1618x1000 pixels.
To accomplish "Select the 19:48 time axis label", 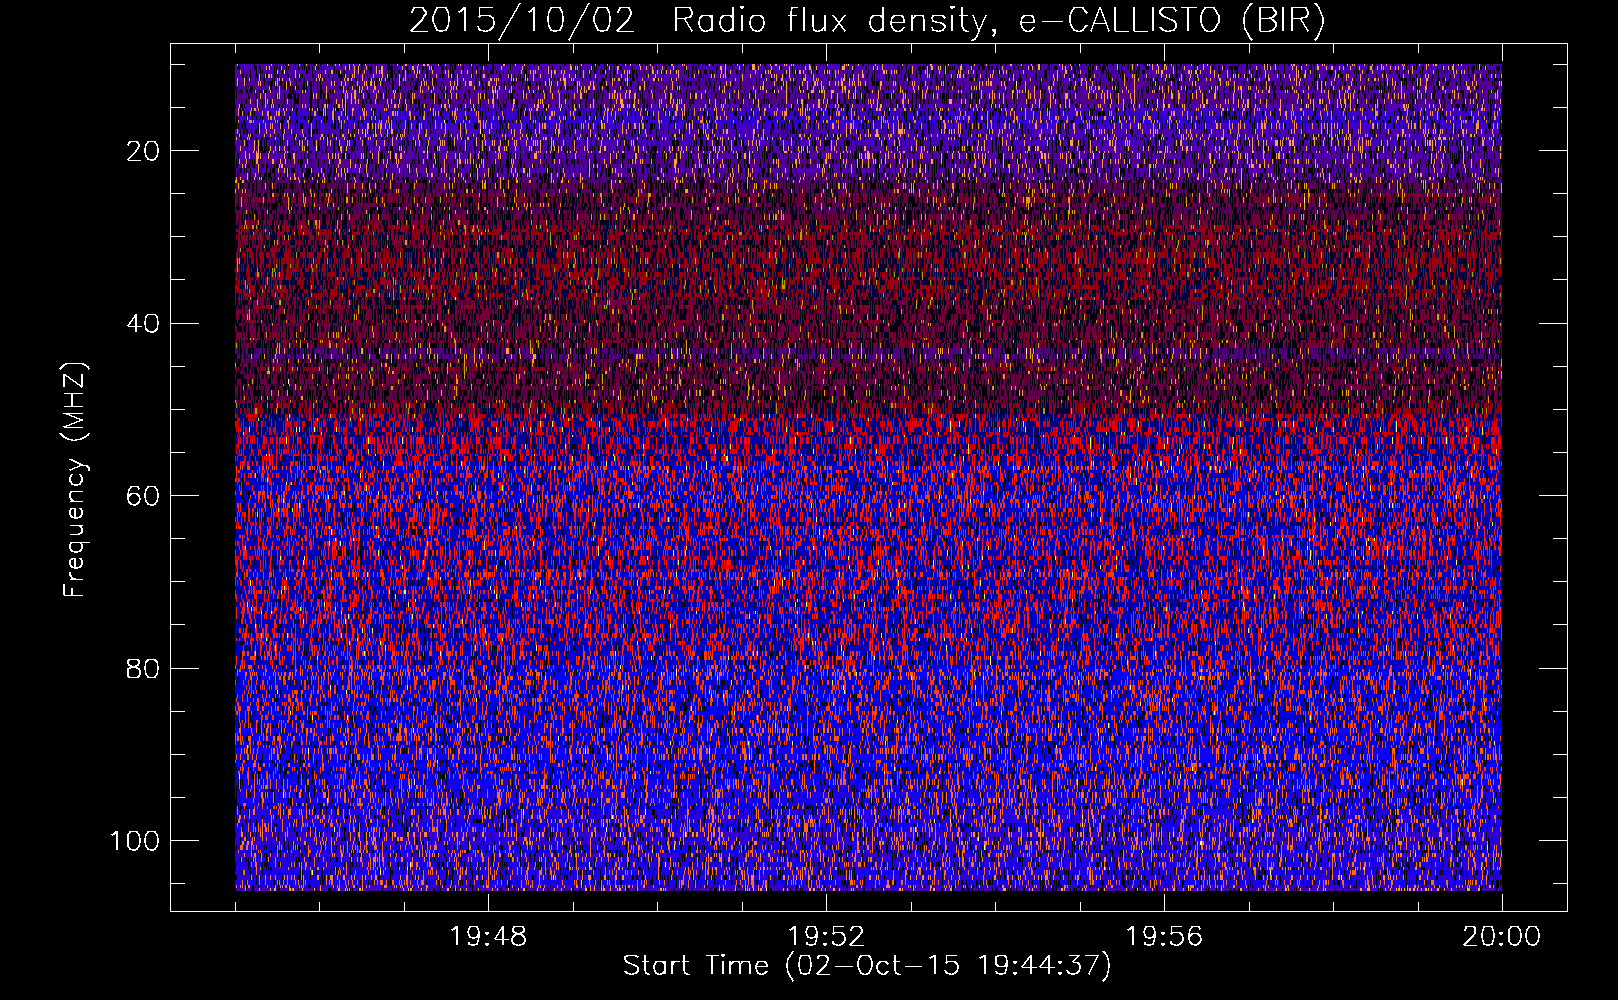I will [x=488, y=937].
